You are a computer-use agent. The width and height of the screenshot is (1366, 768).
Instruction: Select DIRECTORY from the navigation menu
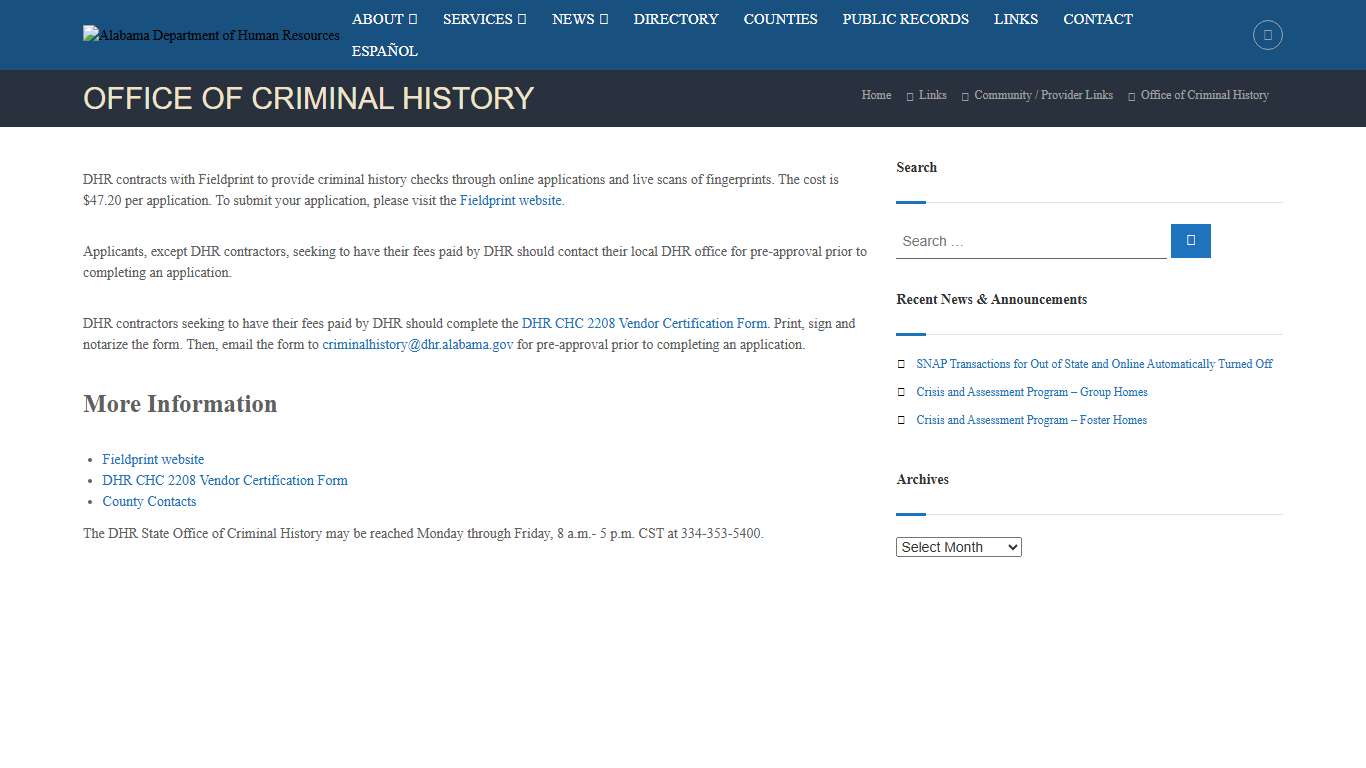[676, 19]
